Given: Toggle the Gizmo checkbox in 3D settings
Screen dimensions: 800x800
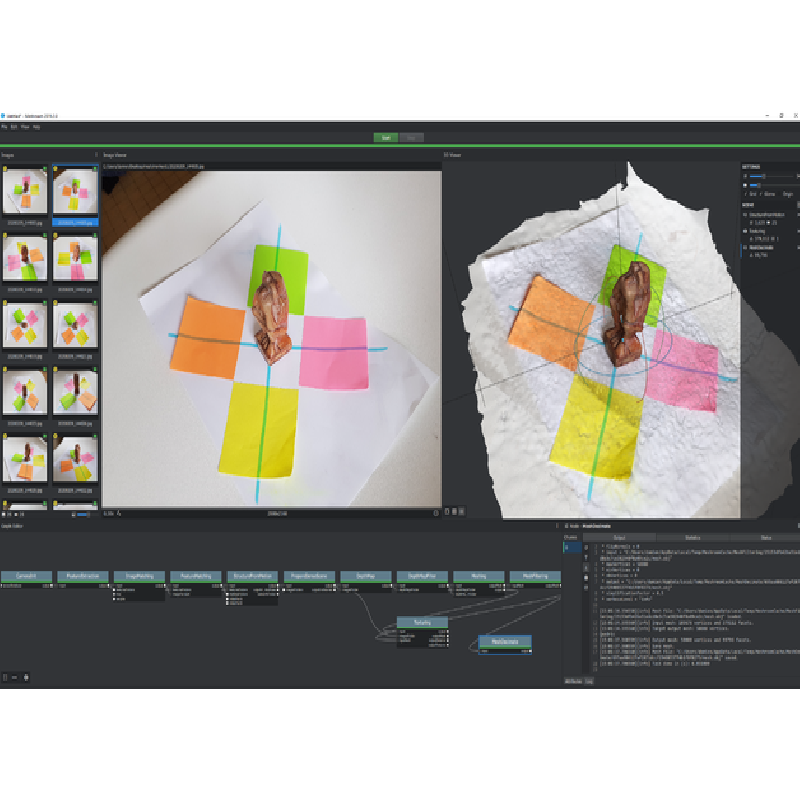Looking at the screenshot, I should coord(762,194).
